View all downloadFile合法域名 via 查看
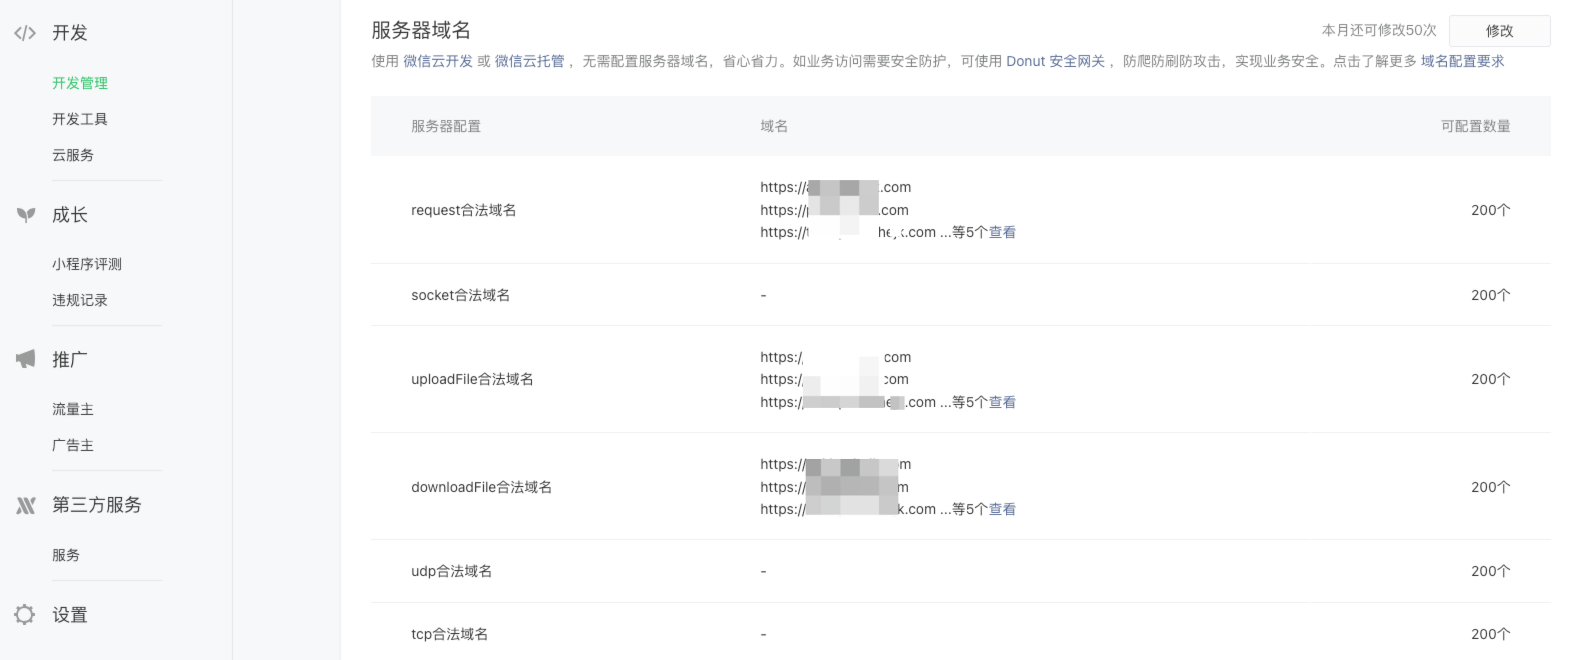The height and width of the screenshot is (660, 1575). coord(1002,509)
